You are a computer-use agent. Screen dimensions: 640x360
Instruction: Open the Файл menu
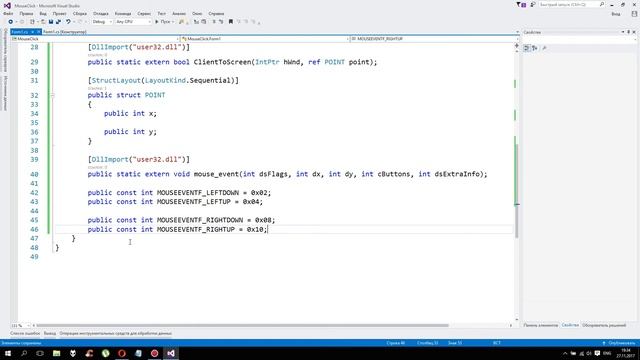pyautogui.click(x=8, y=13)
